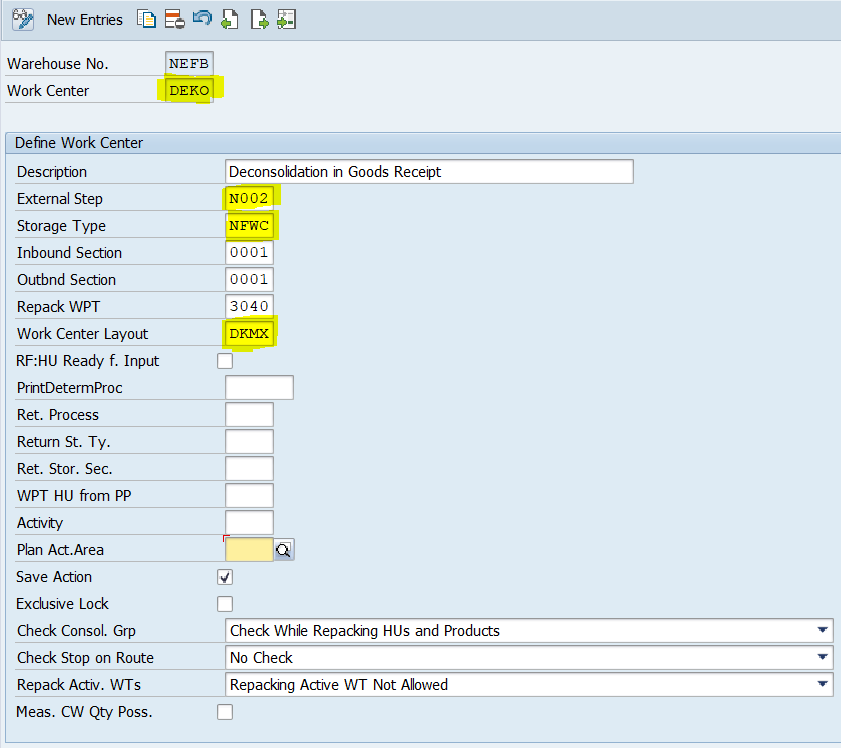
Task: Open search help for Plan Act.Area
Action: pyautogui.click(x=283, y=549)
